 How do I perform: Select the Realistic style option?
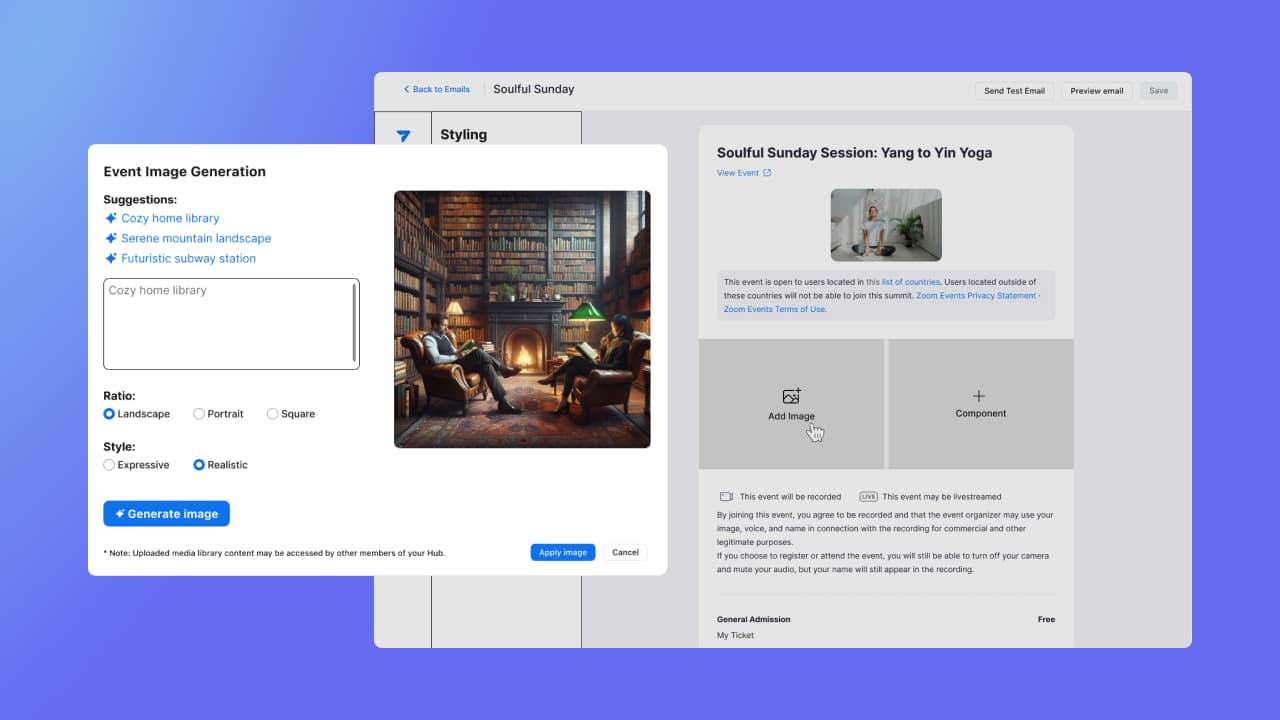[199, 465]
